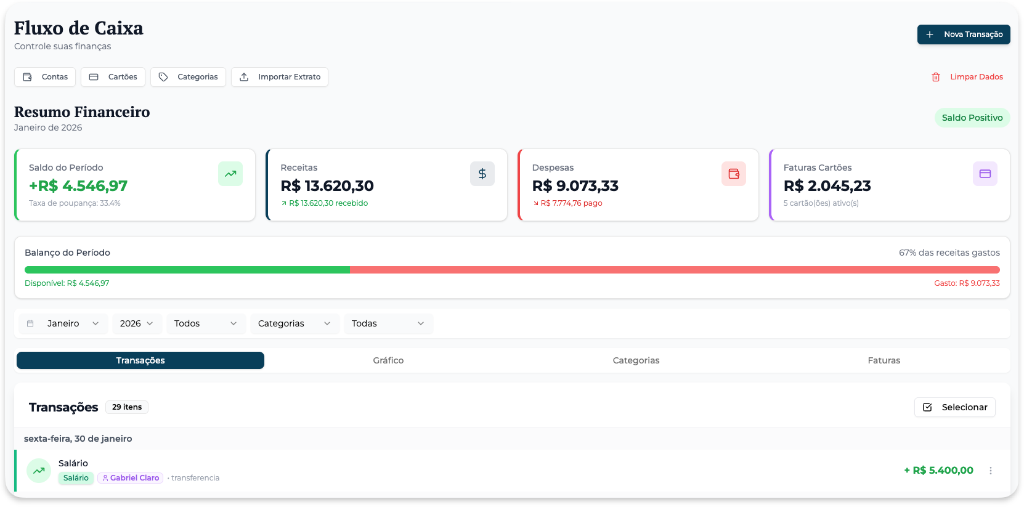Click the 5 cartão(ões) ativo(s) text
This screenshot has width=1024, height=507.
coord(822,203)
